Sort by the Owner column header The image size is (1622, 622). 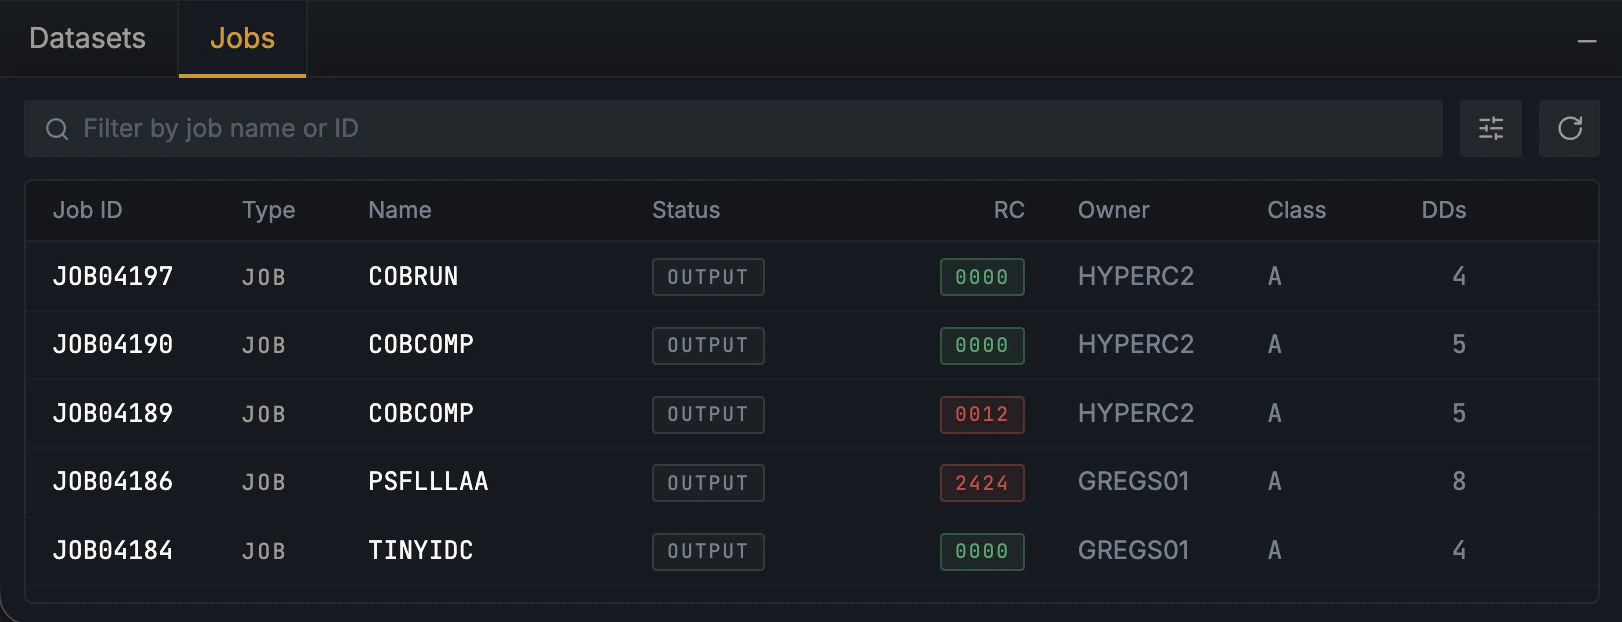click(x=1113, y=210)
